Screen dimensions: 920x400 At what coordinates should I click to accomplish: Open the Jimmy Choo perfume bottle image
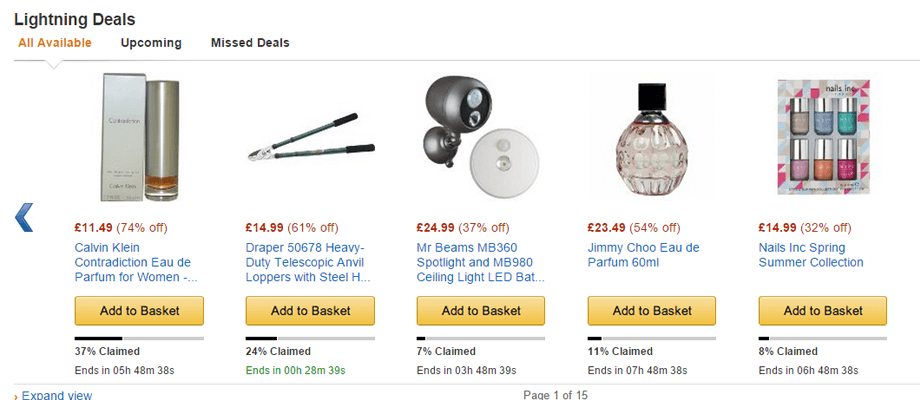click(652, 139)
